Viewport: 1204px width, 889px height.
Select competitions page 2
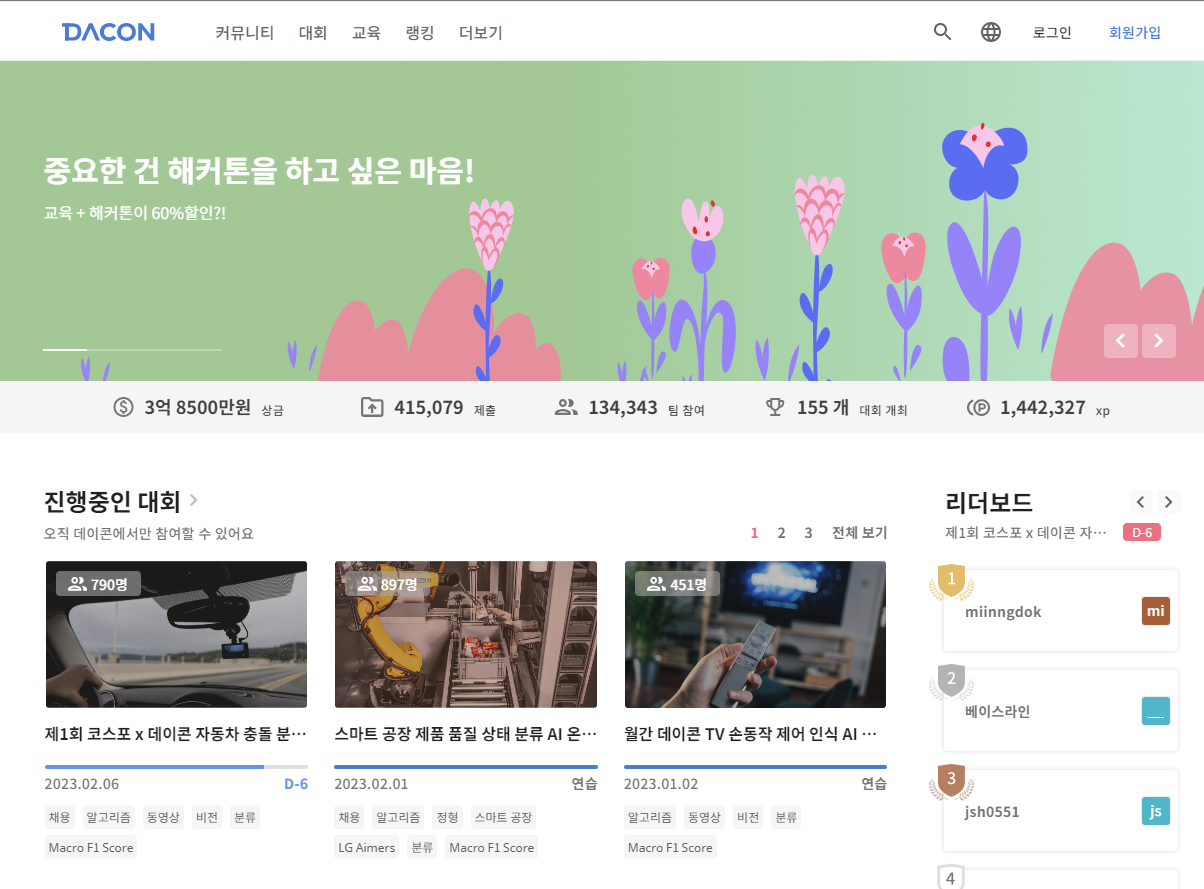click(x=782, y=533)
